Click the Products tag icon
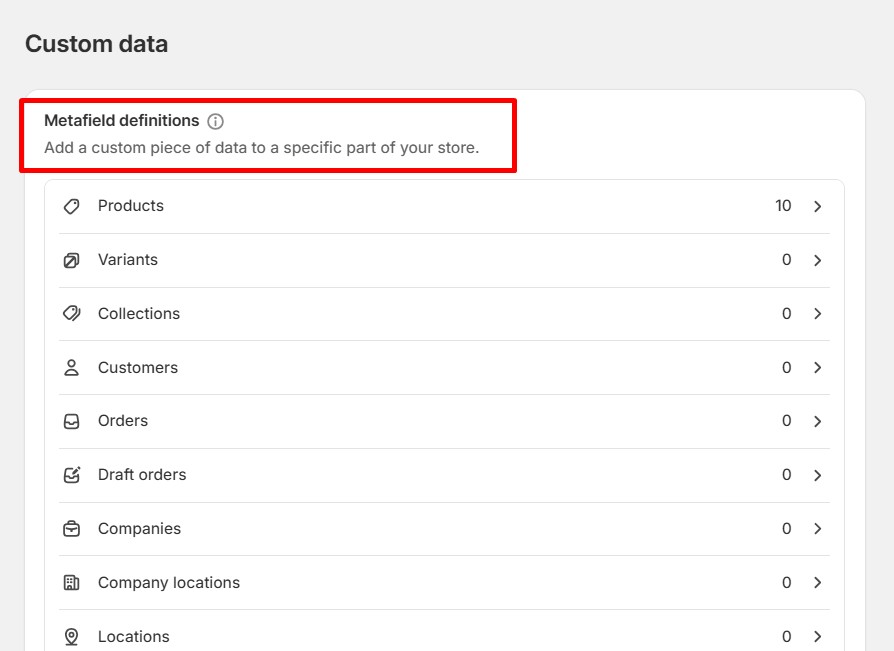 point(71,206)
